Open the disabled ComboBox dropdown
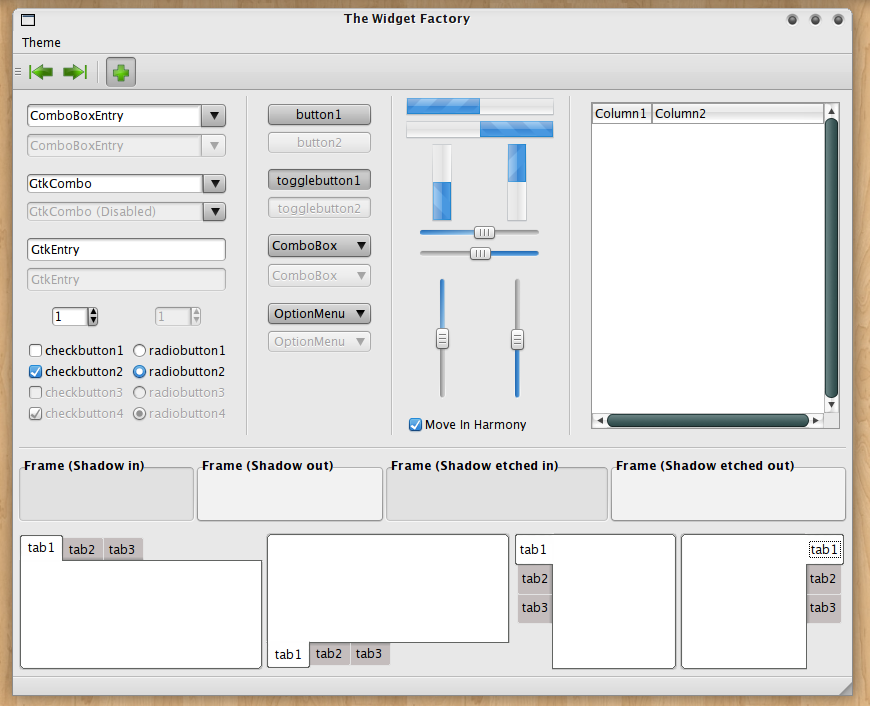The image size is (870, 706). [x=319, y=275]
